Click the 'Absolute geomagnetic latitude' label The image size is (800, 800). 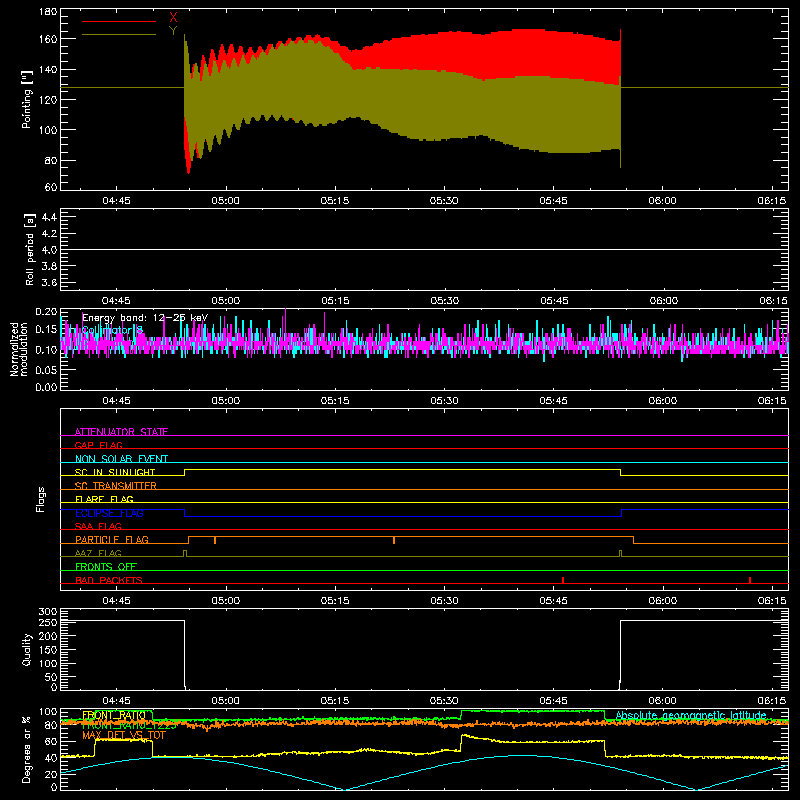(691, 715)
